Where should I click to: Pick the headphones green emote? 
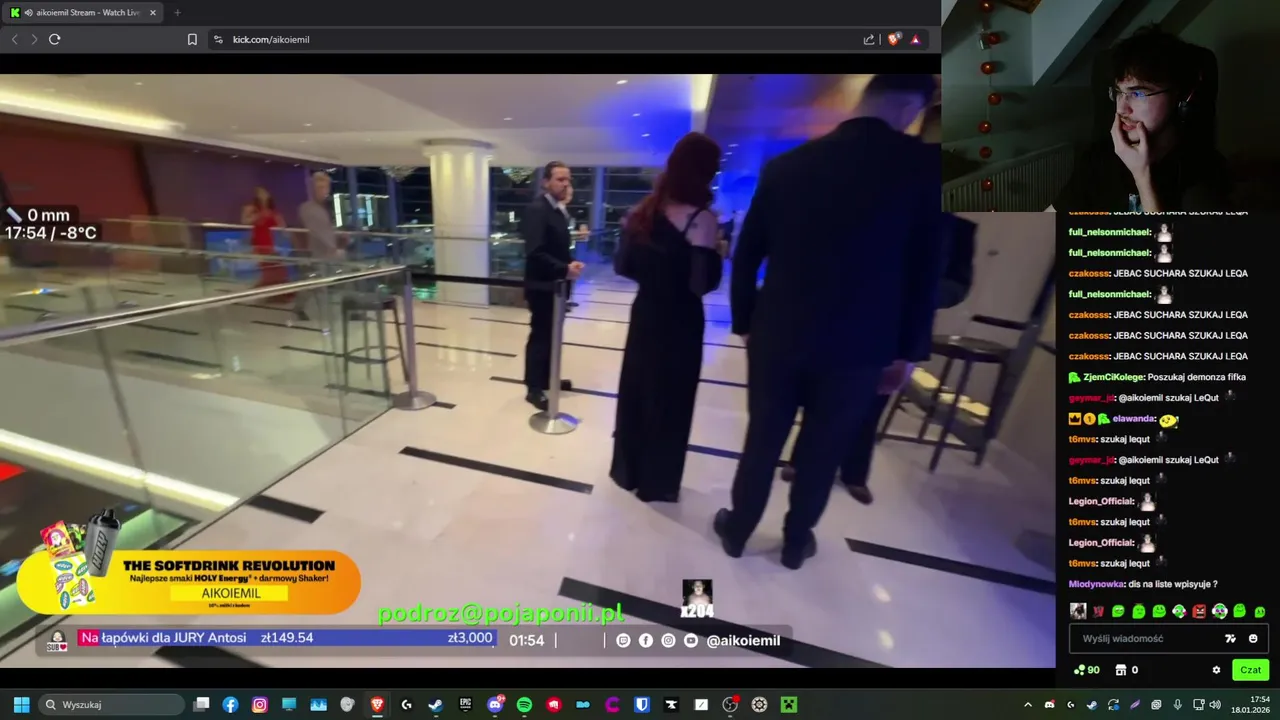pyautogui.click(x=1220, y=611)
